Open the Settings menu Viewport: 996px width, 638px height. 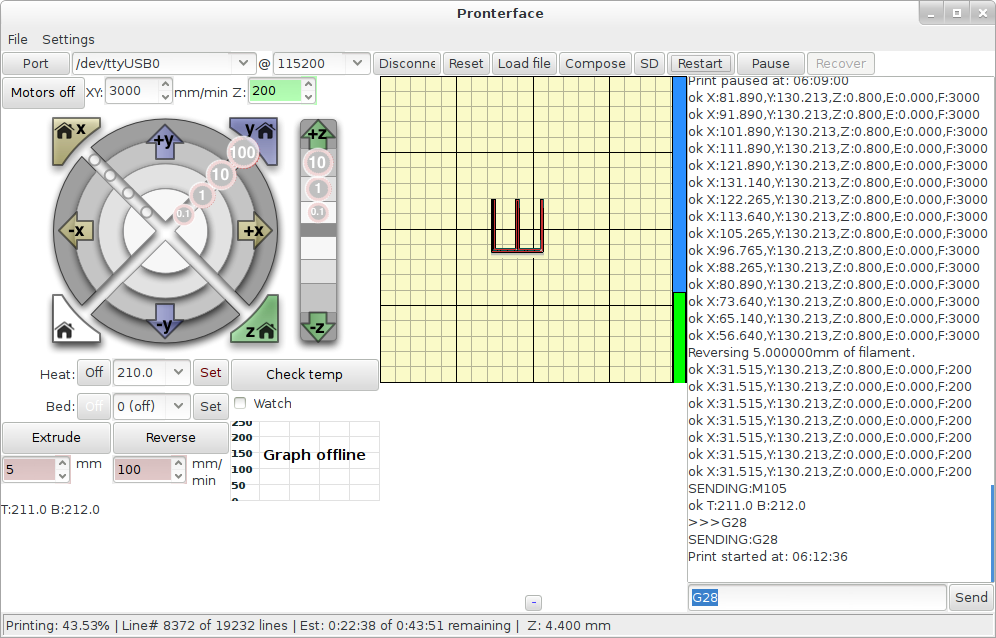(68, 39)
